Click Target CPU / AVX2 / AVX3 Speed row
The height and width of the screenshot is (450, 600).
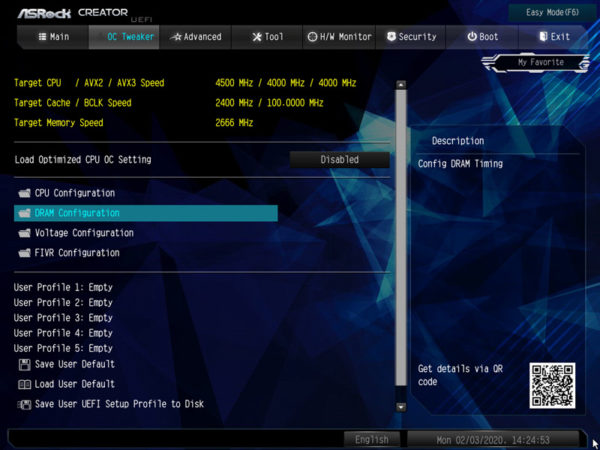pos(185,83)
